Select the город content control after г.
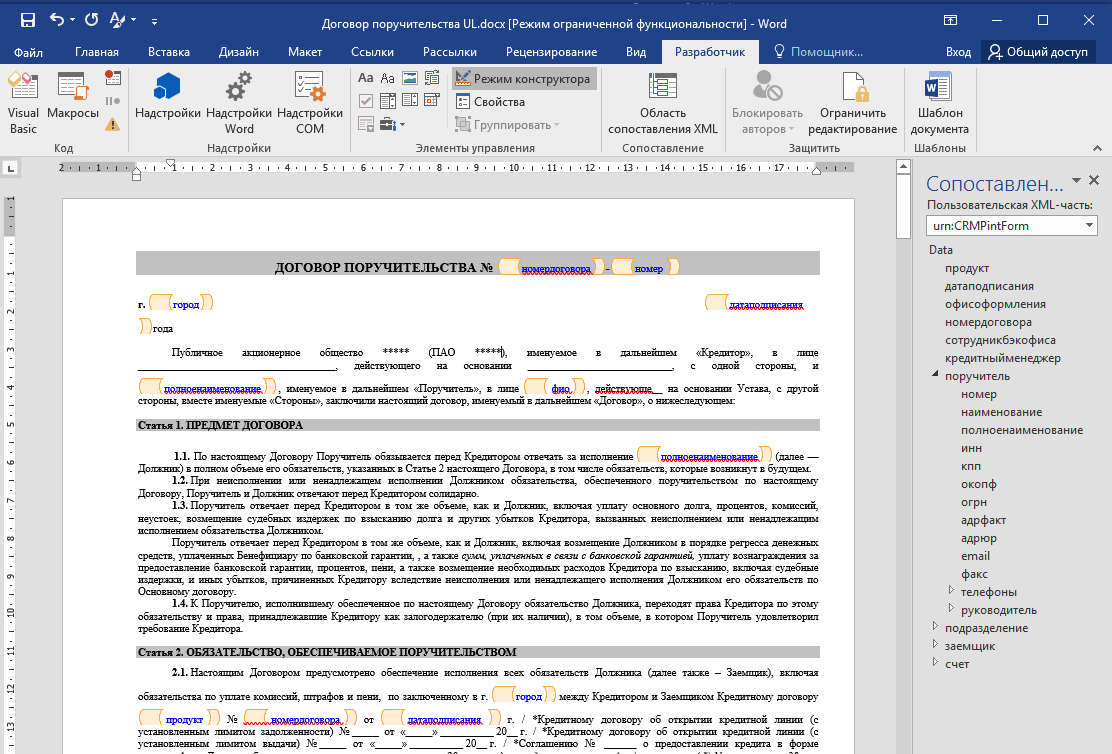The image size is (1112, 754). point(182,304)
